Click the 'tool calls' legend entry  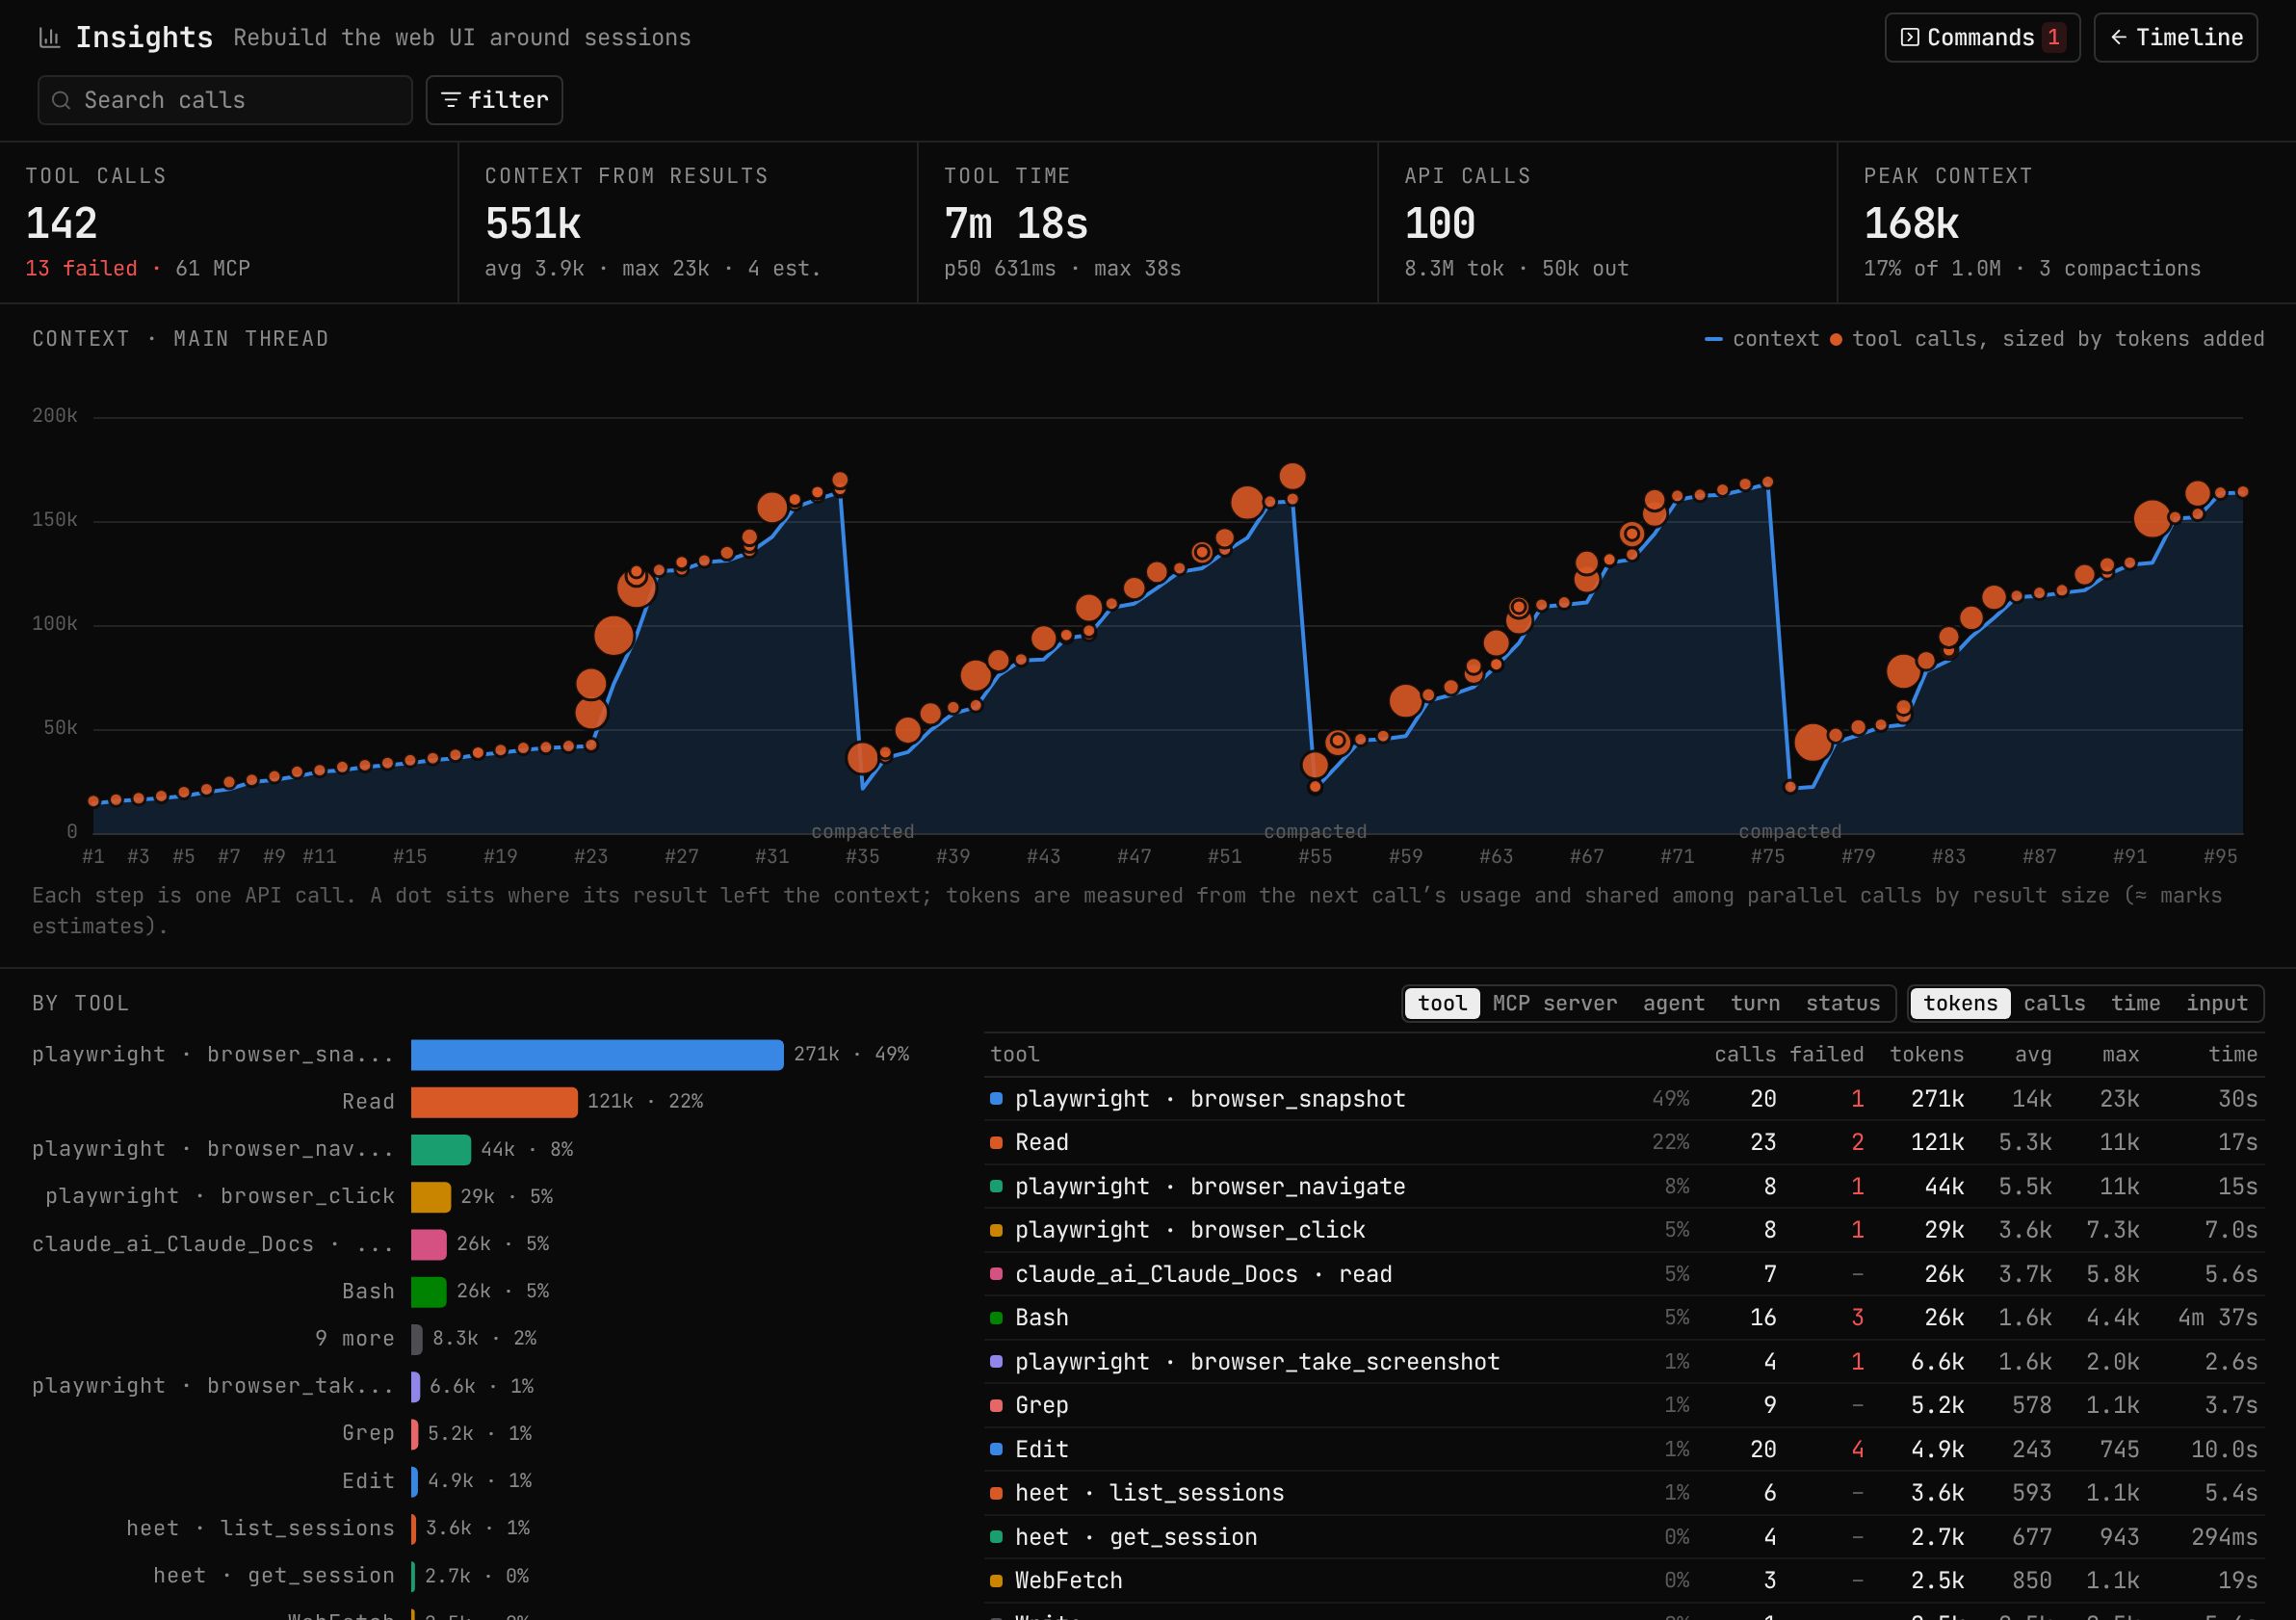coord(2047,339)
